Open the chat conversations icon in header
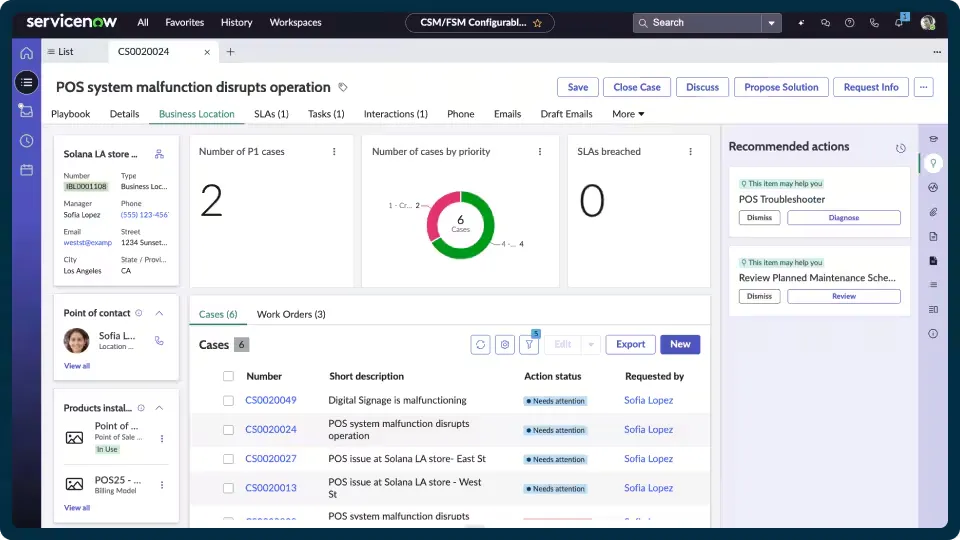 [825, 23]
